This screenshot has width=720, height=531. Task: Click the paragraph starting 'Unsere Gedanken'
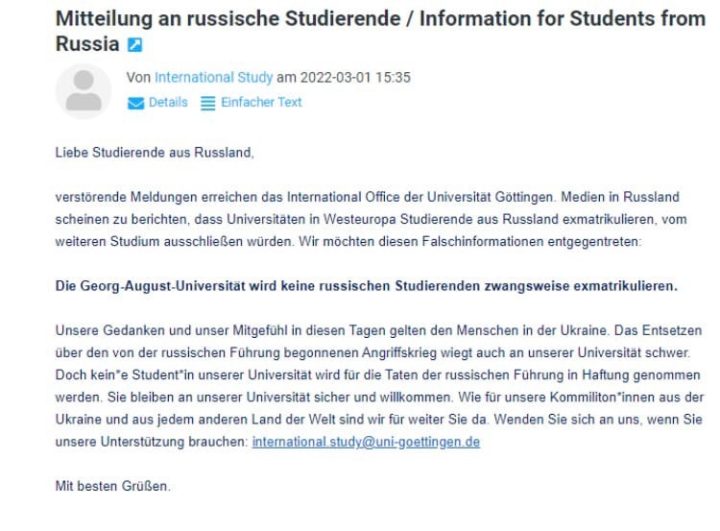pos(379,386)
